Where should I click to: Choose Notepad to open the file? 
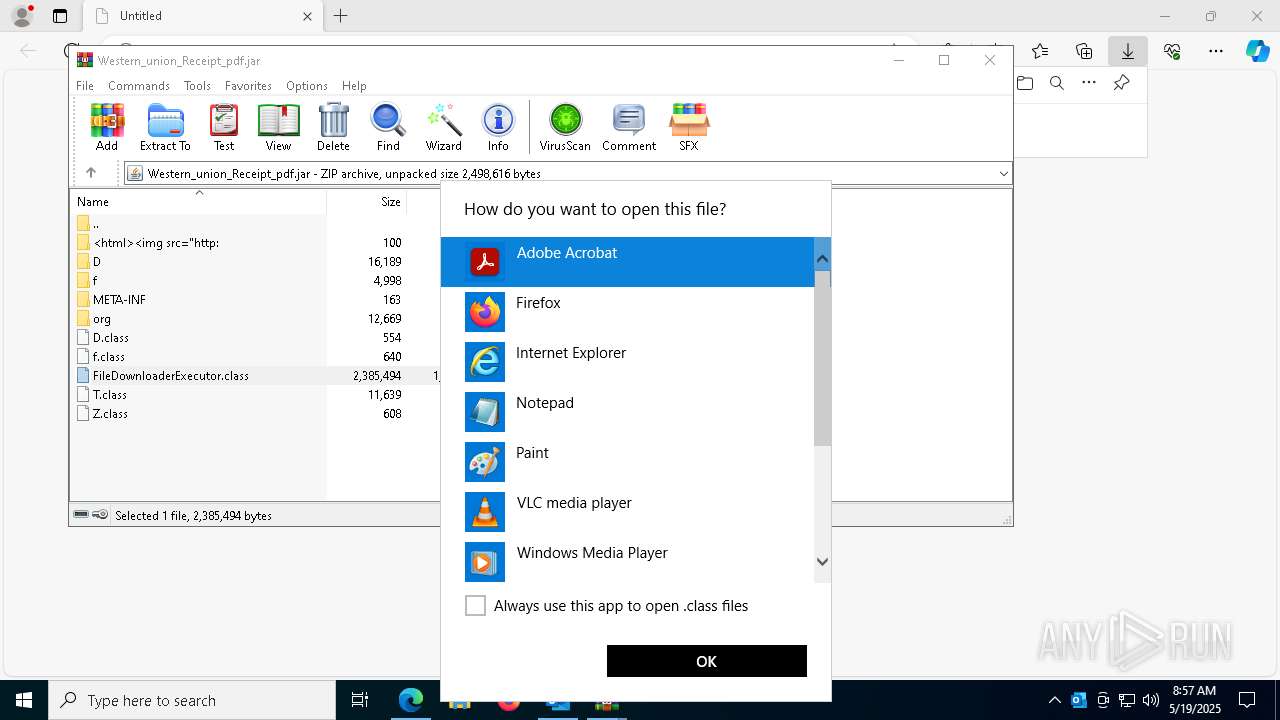(x=628, y=412)
